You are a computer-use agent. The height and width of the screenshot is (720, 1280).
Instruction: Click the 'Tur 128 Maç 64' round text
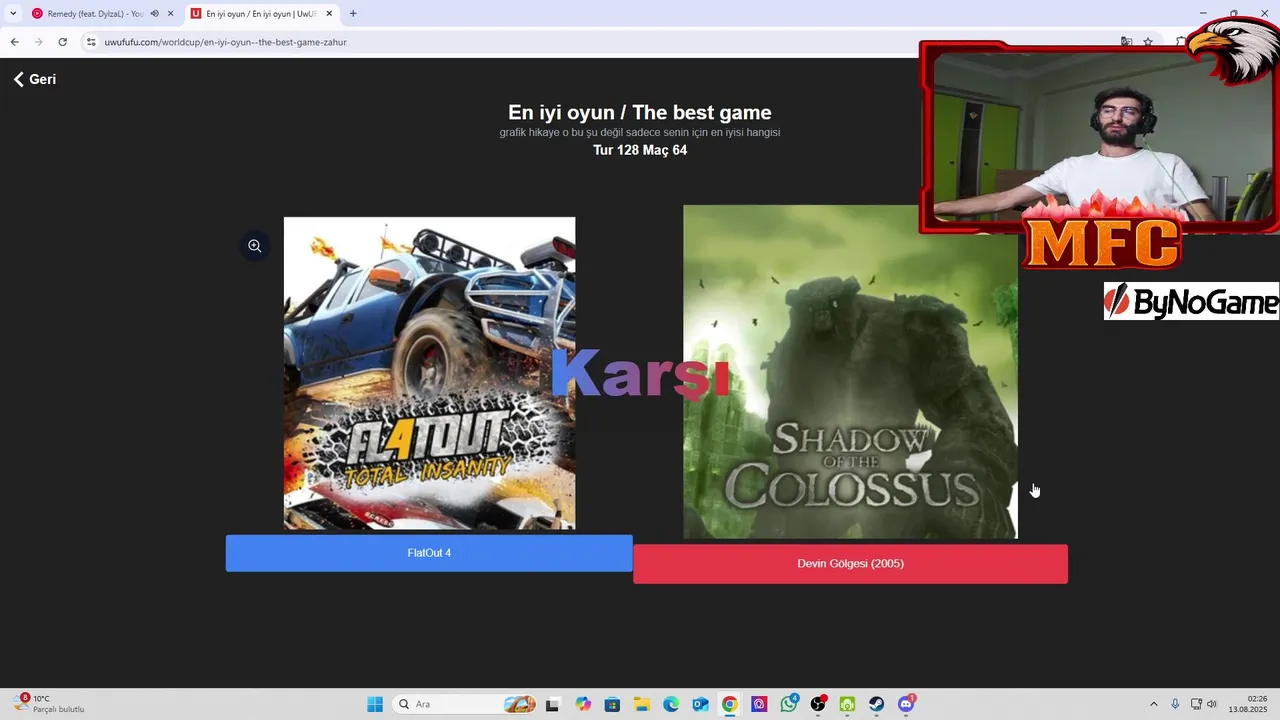coord(640,150)
